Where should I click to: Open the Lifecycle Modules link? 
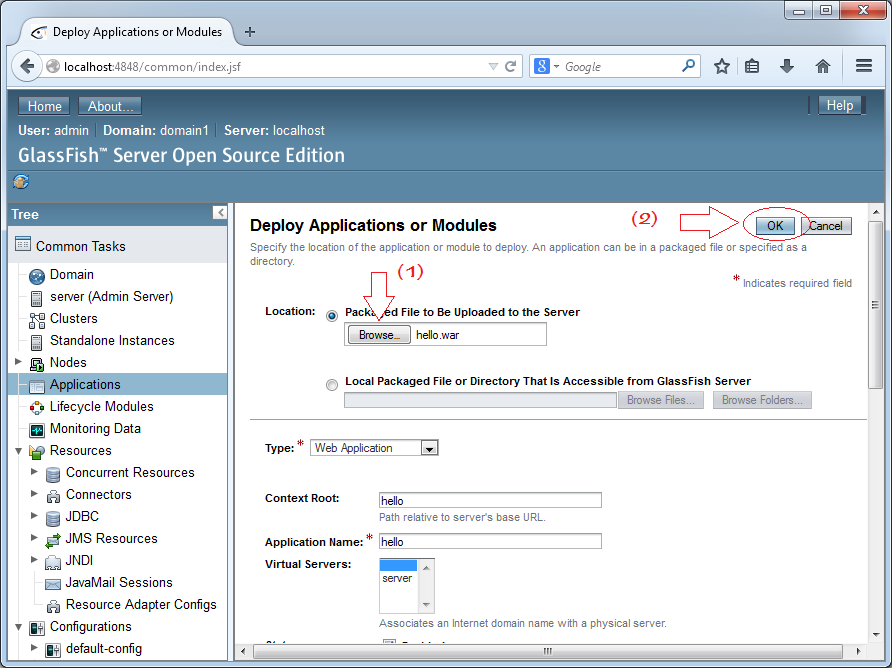point(102,406)
